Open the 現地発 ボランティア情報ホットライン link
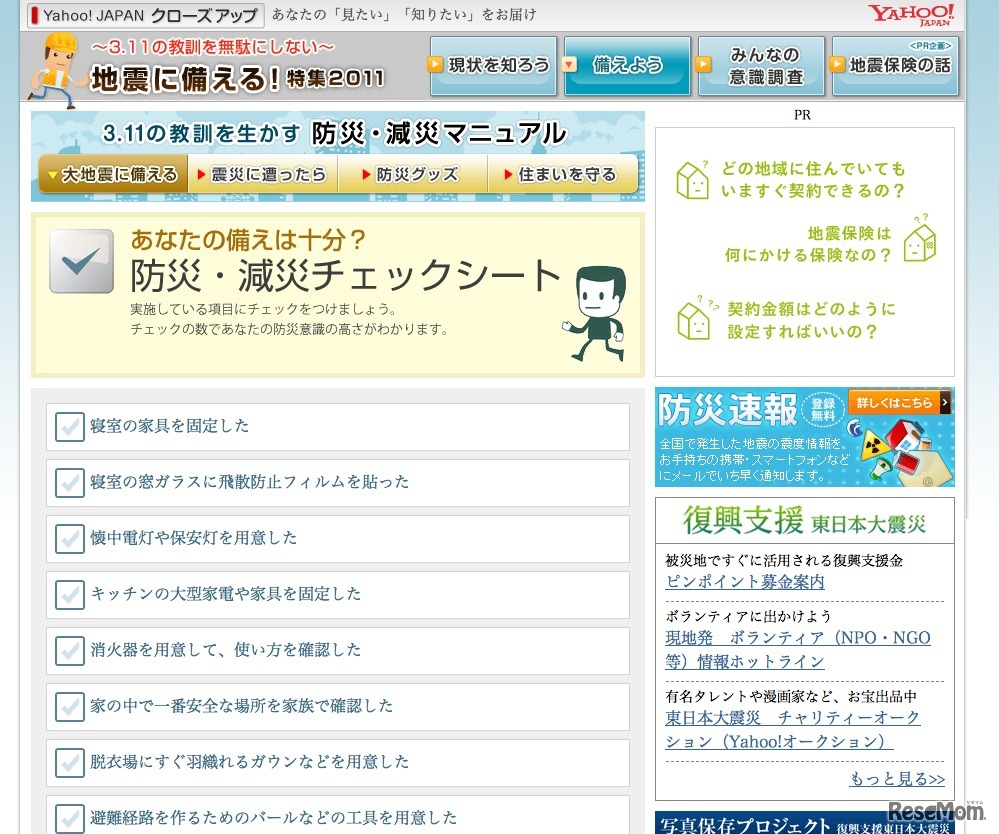The image size is (999, 834). pos(798,649)
